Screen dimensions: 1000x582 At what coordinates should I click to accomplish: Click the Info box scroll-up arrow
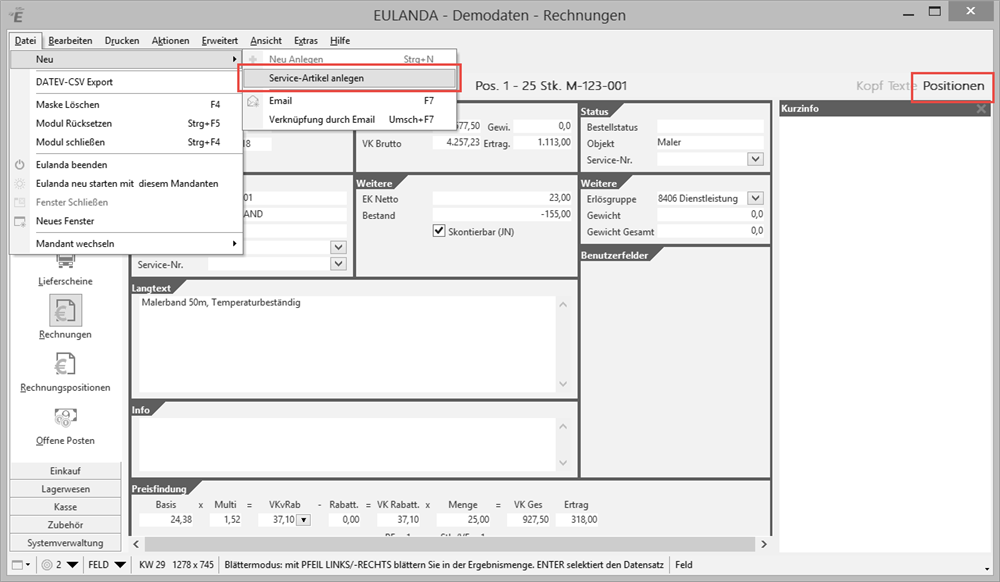tap(563, 426)
